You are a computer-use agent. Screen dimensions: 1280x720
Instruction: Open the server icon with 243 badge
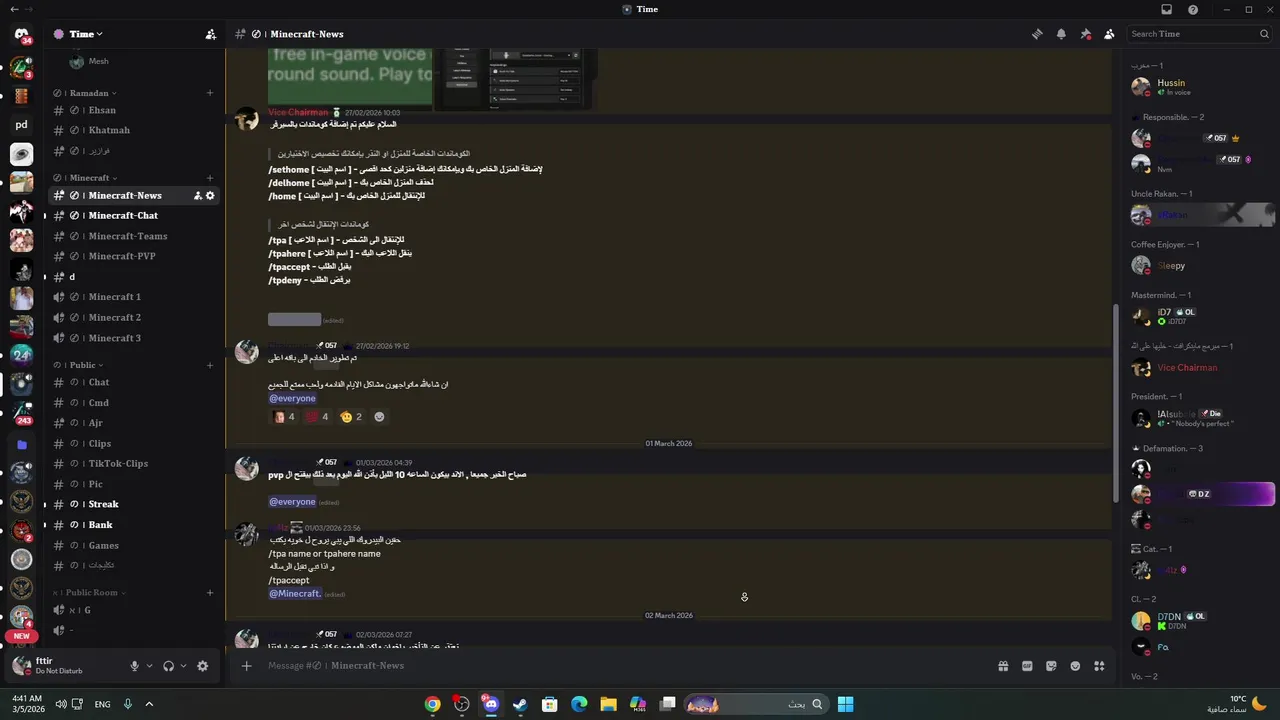[x=21, y=414]
